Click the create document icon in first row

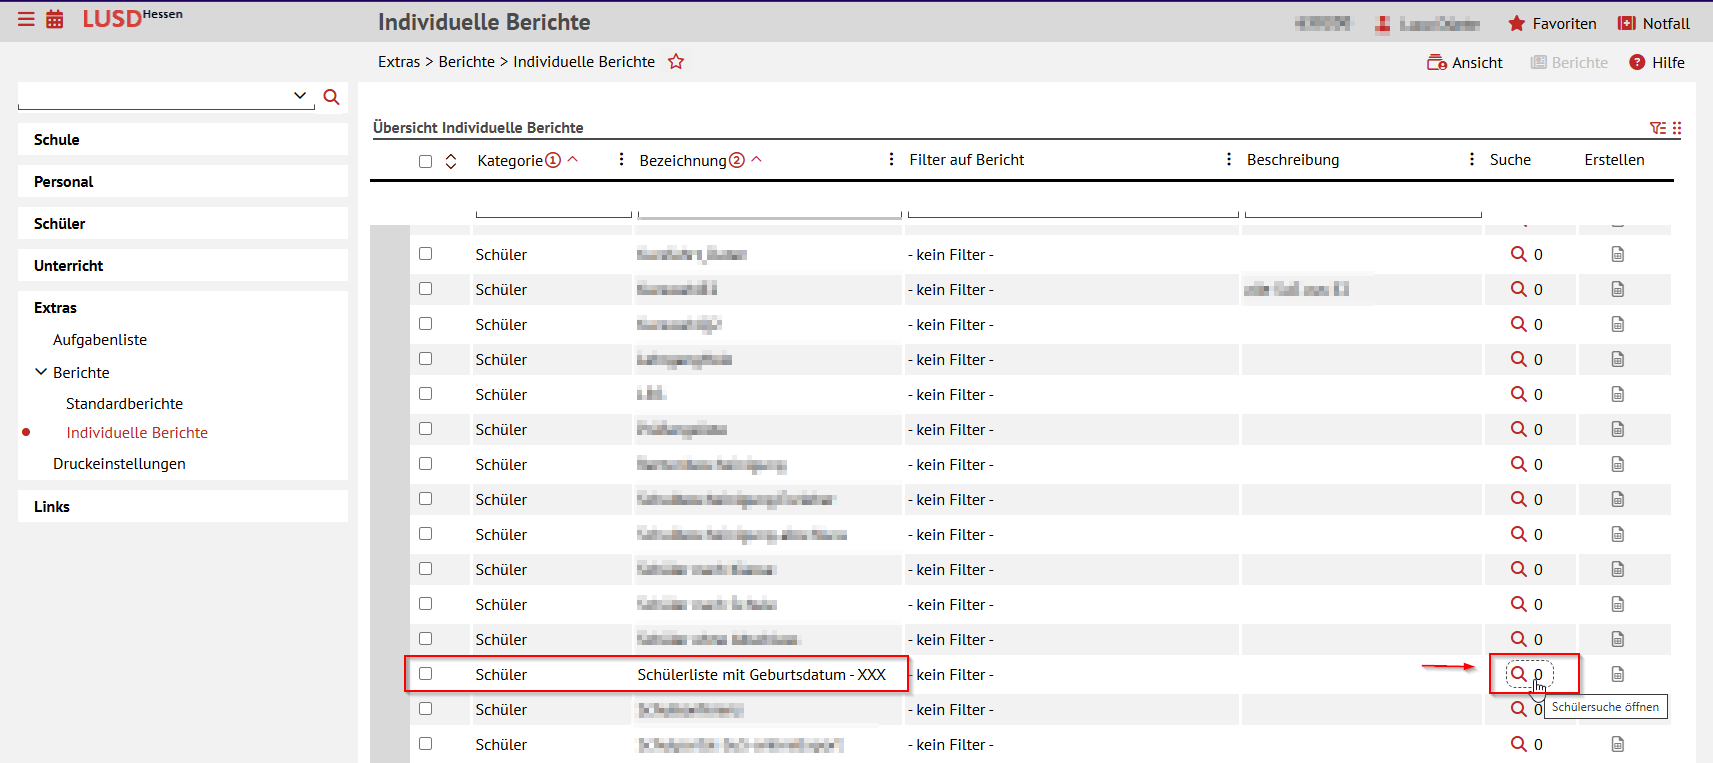tap(1618, 255)
